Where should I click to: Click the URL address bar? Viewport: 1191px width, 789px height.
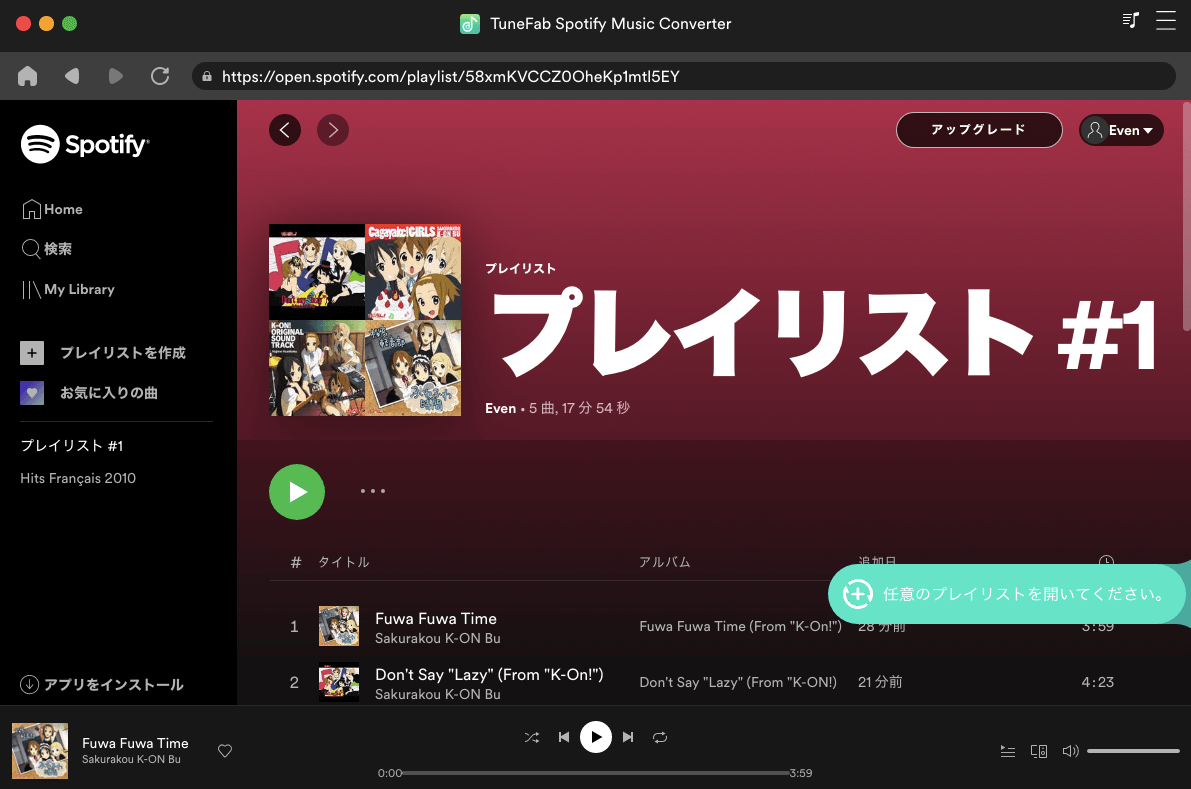[680, 76]
